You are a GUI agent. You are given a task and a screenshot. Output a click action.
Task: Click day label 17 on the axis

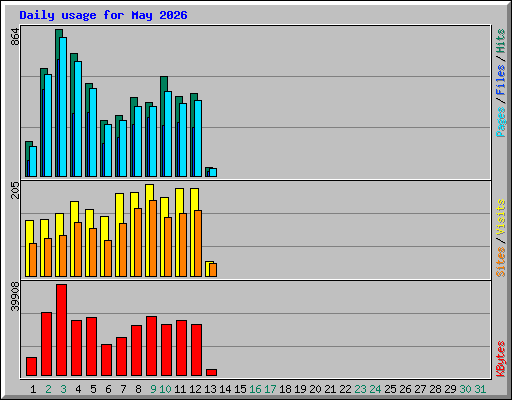270,389
